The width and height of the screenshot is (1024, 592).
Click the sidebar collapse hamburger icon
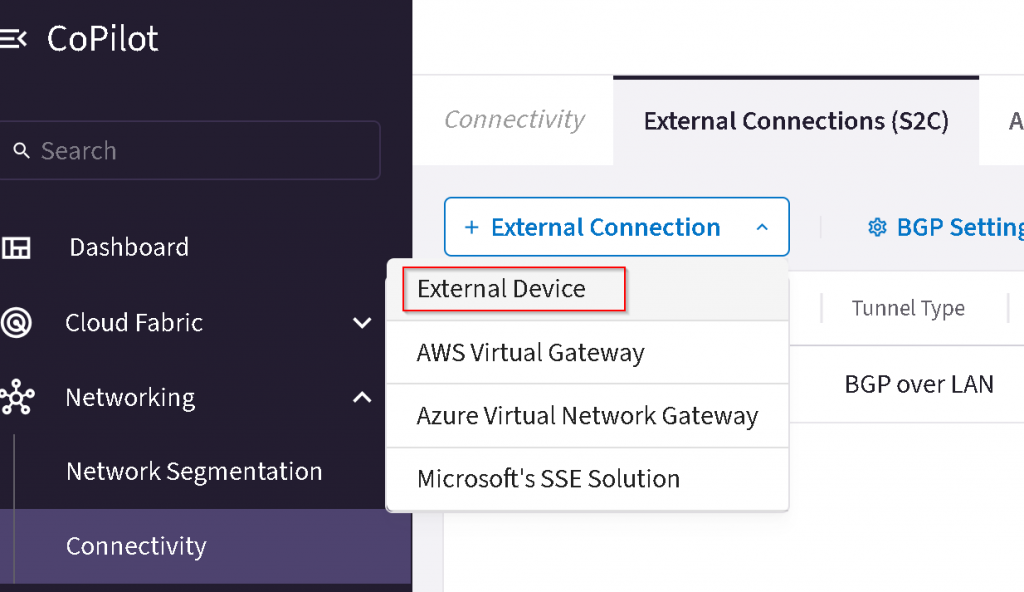[13, 39]
